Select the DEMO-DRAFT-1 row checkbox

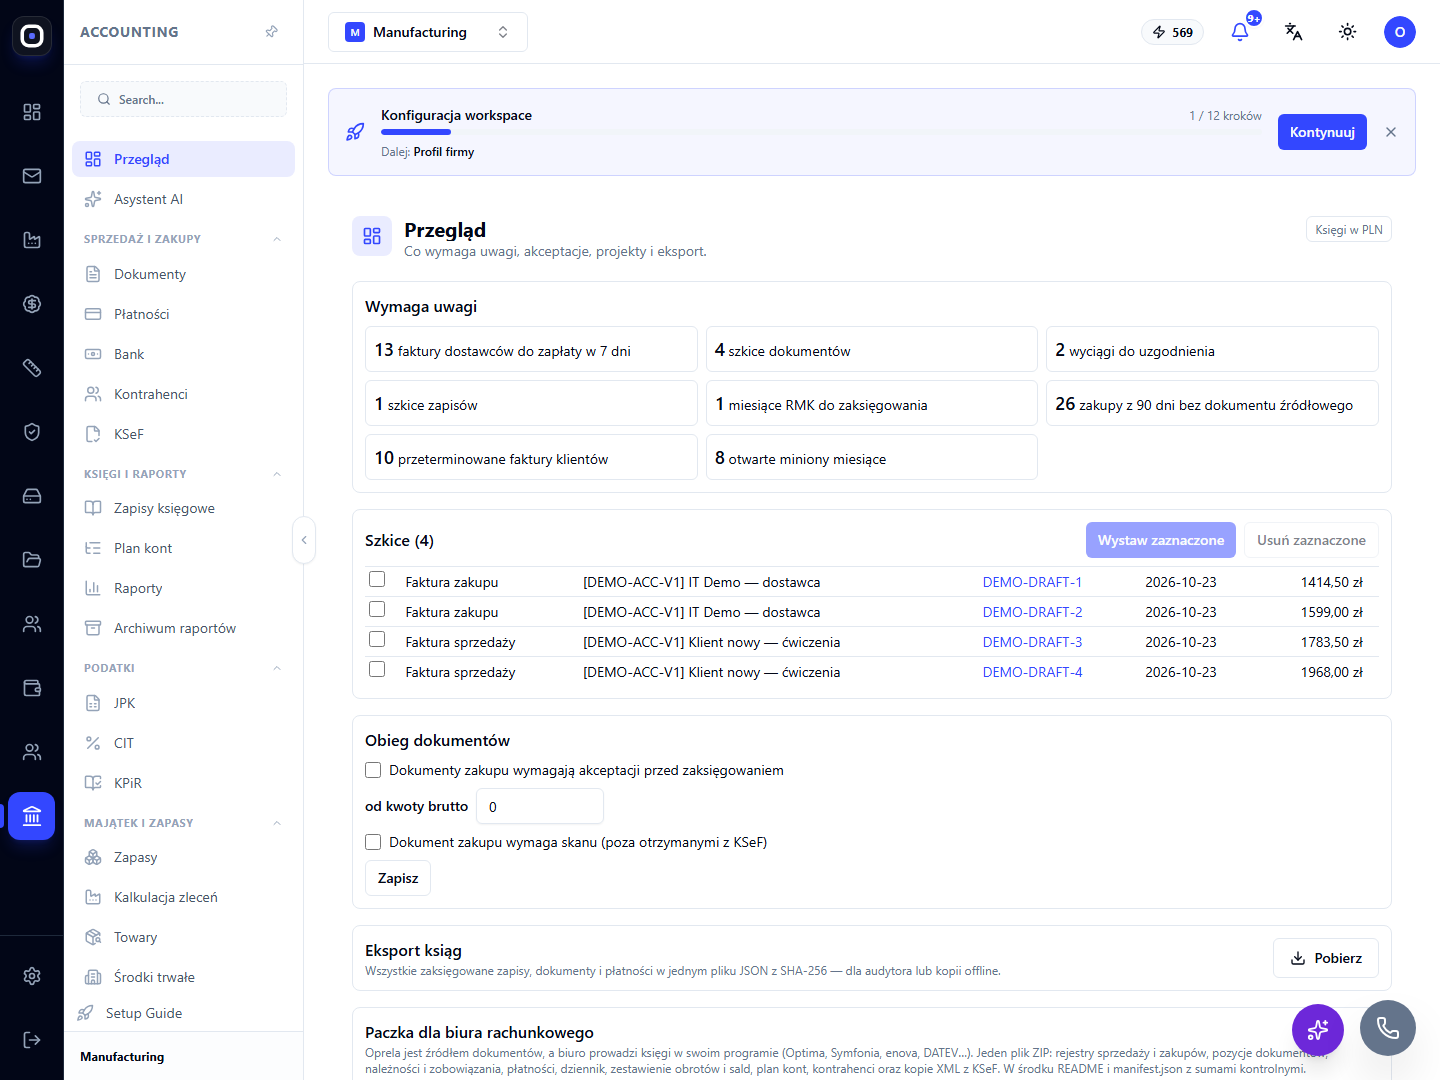coord(377,579)
